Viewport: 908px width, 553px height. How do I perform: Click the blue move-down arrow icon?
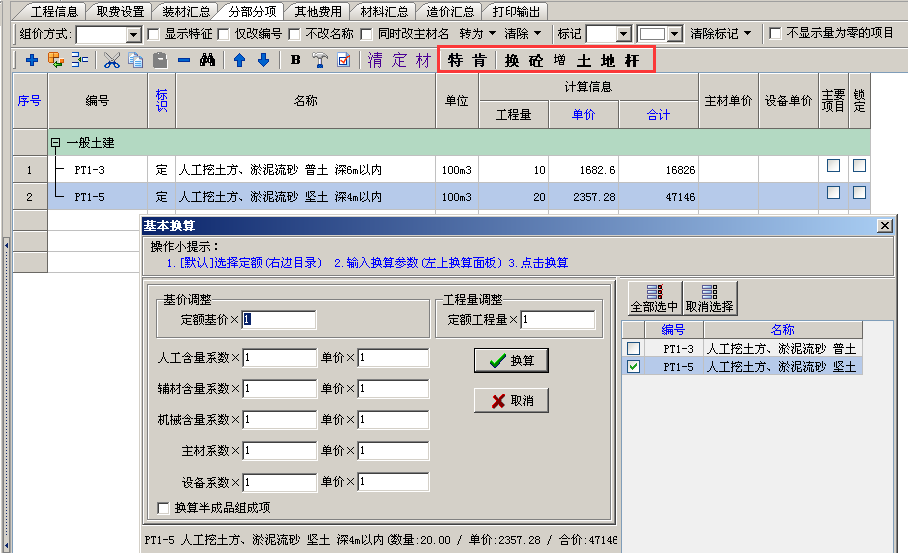263,60
